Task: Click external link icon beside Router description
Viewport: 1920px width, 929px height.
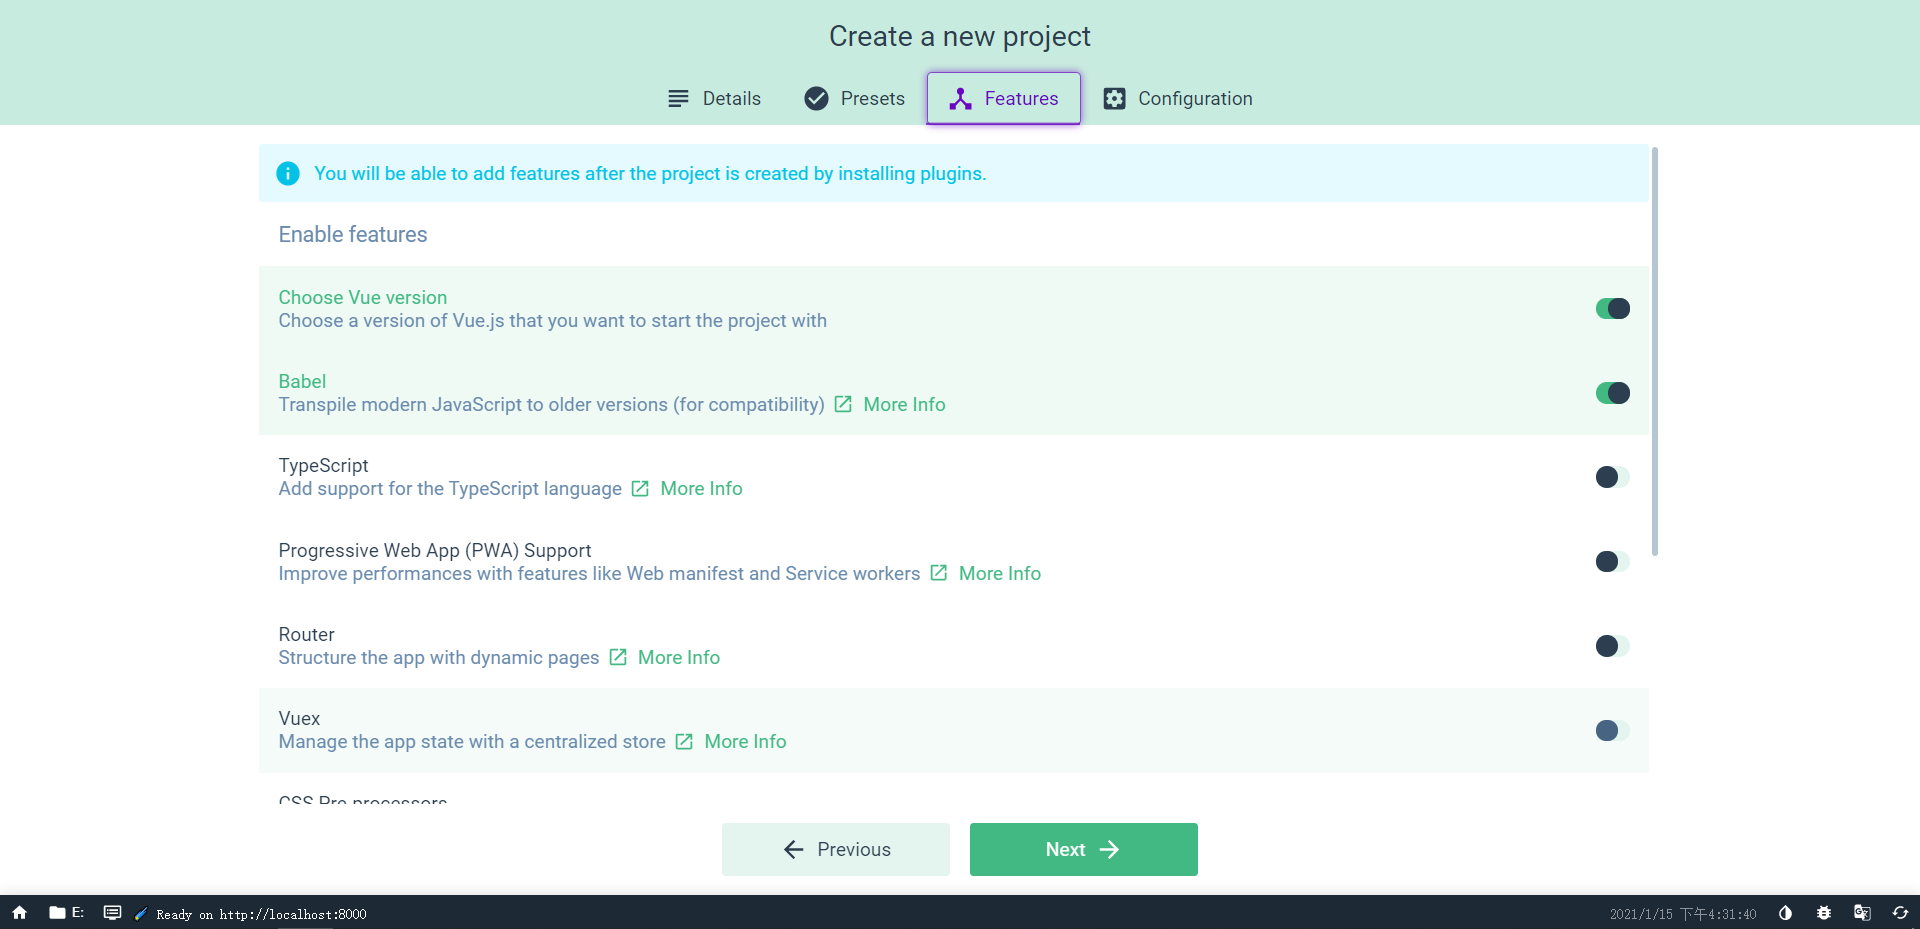Action: pos(618,657)
